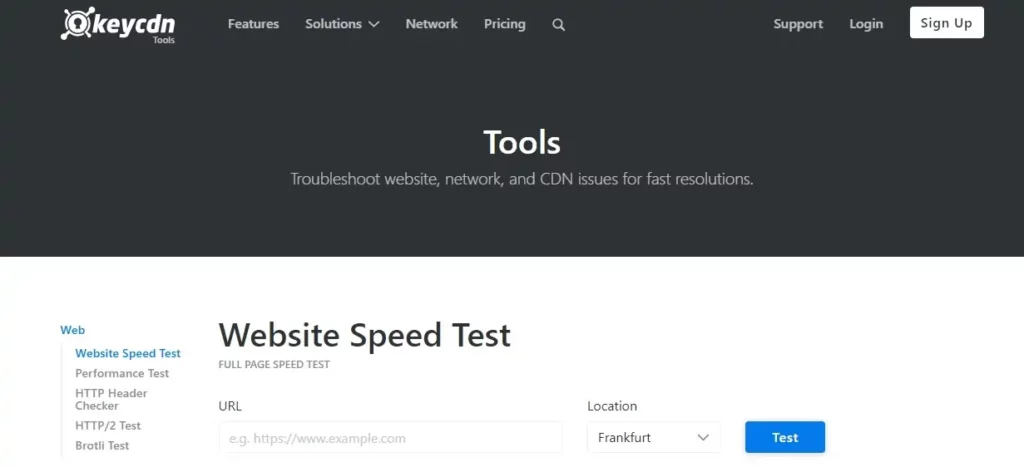Viewport: 1024px width, 467px height.
Task: Open the Features menu item
Action: pos(253,24)
